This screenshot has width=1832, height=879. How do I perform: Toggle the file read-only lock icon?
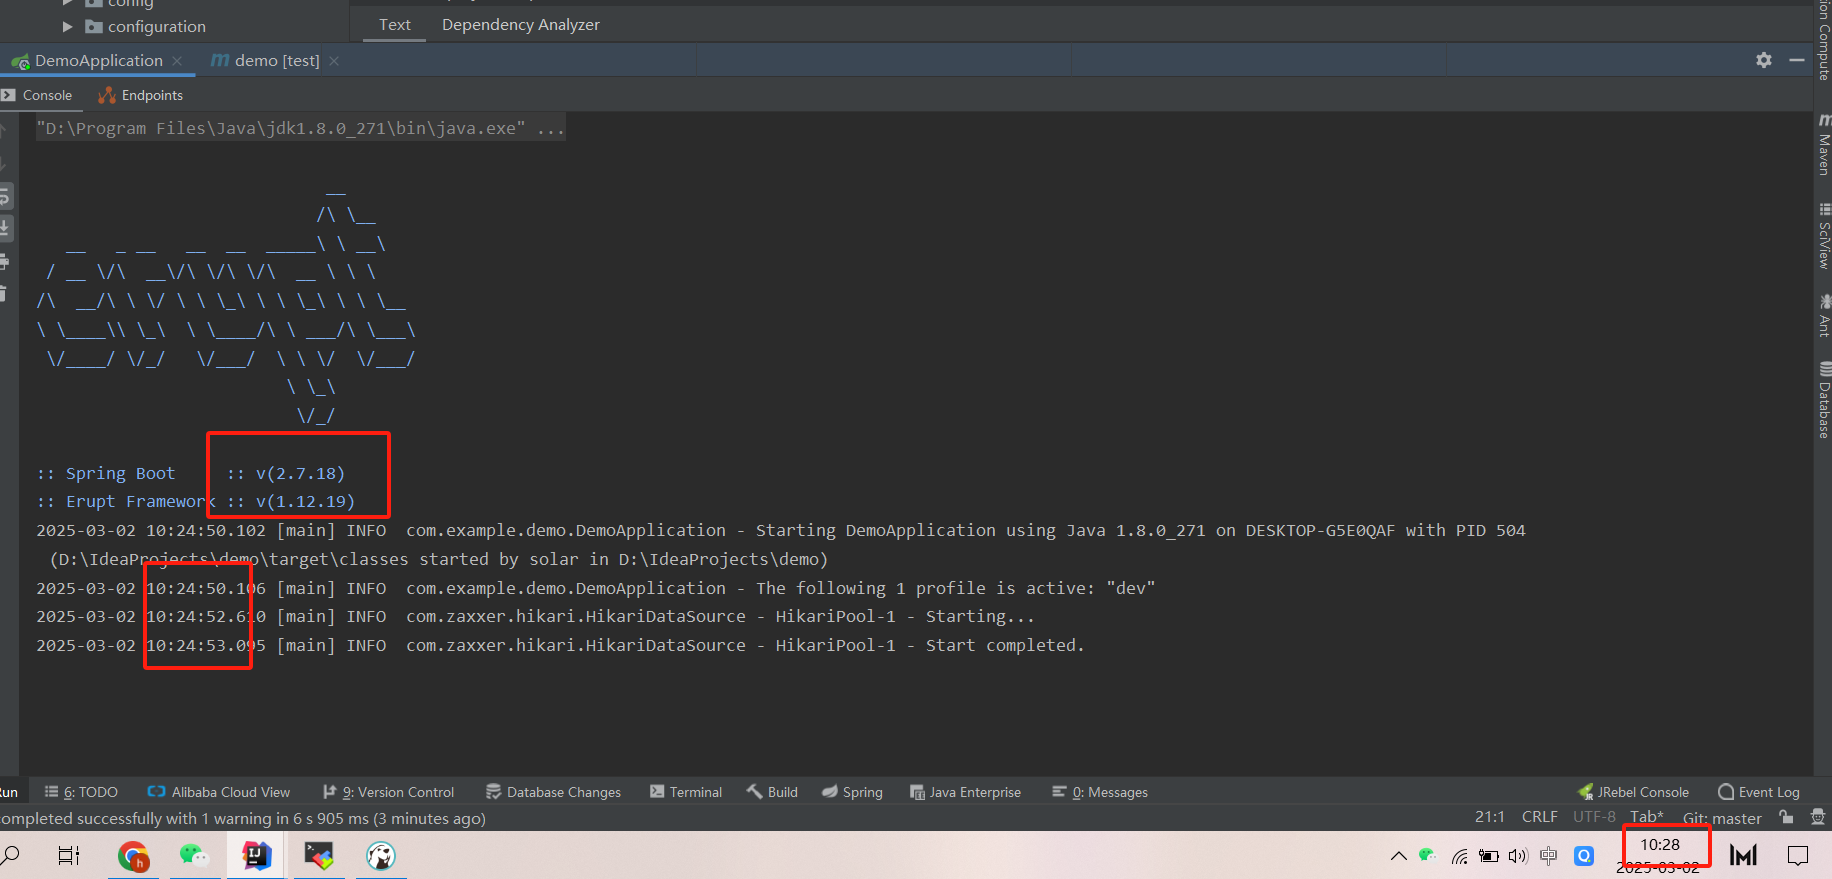pyautogui.click(x=1786, y=817)
